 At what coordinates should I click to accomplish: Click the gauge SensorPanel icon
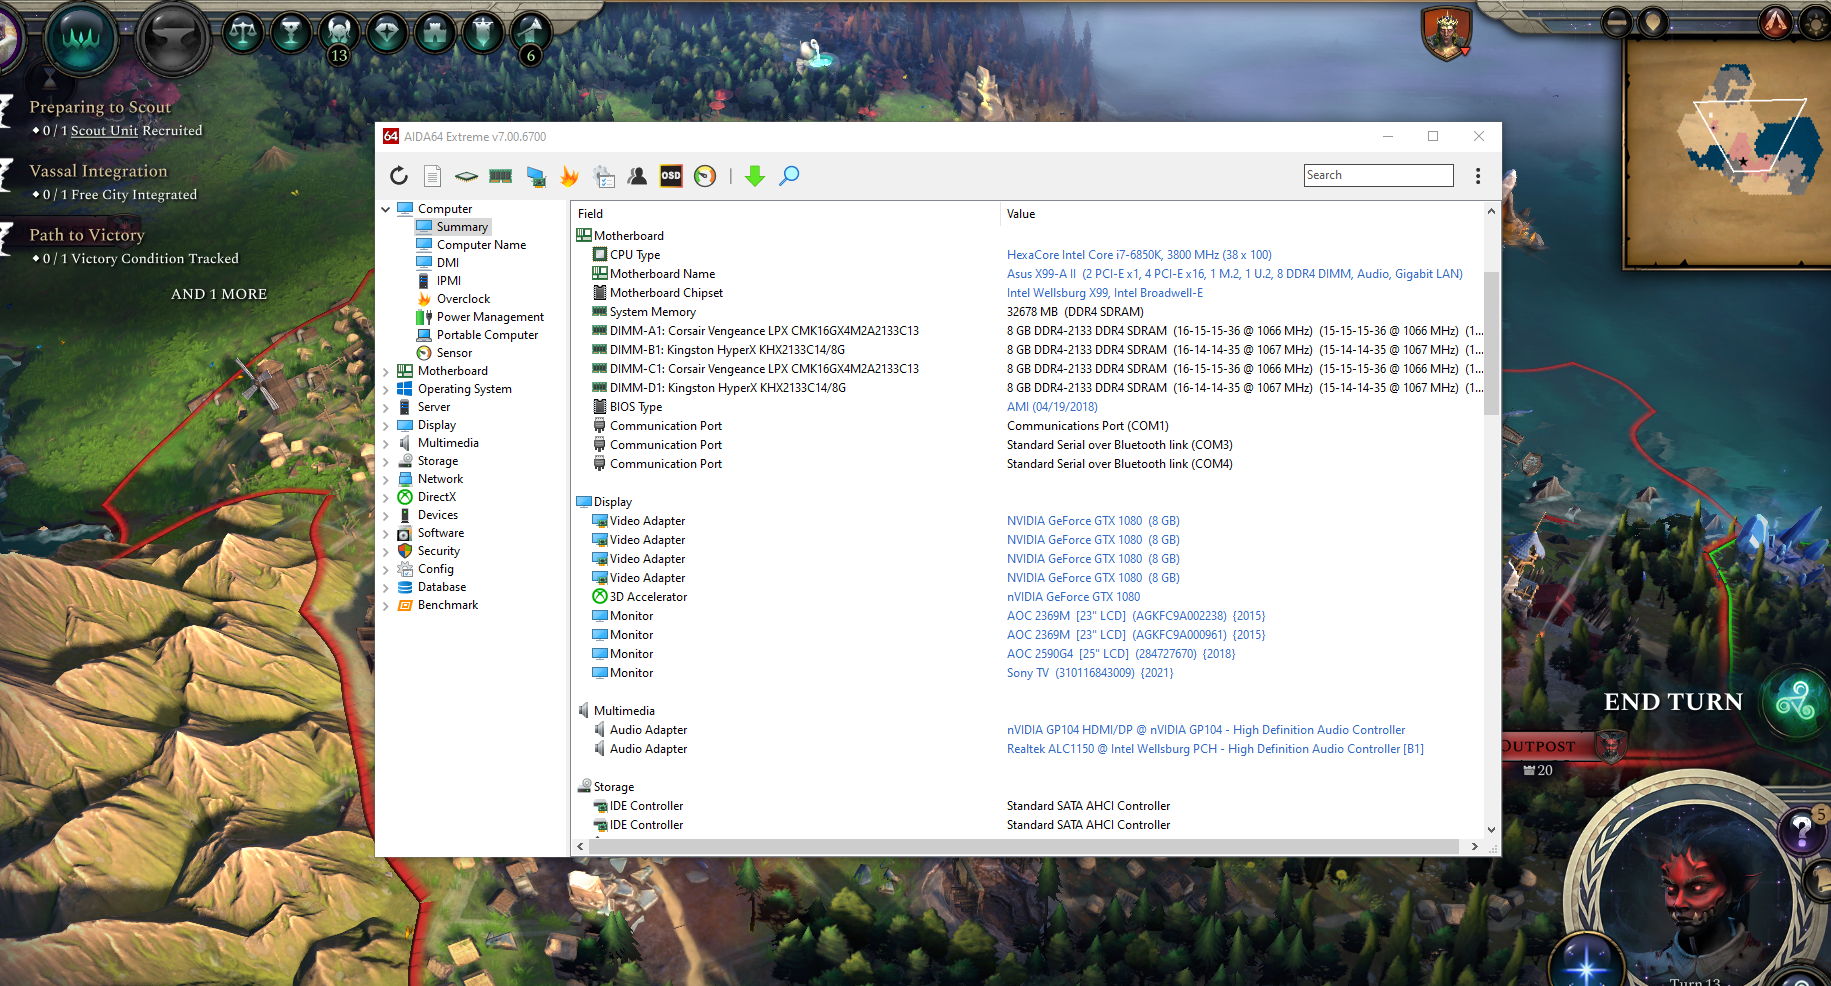click(x=705, y=176)
